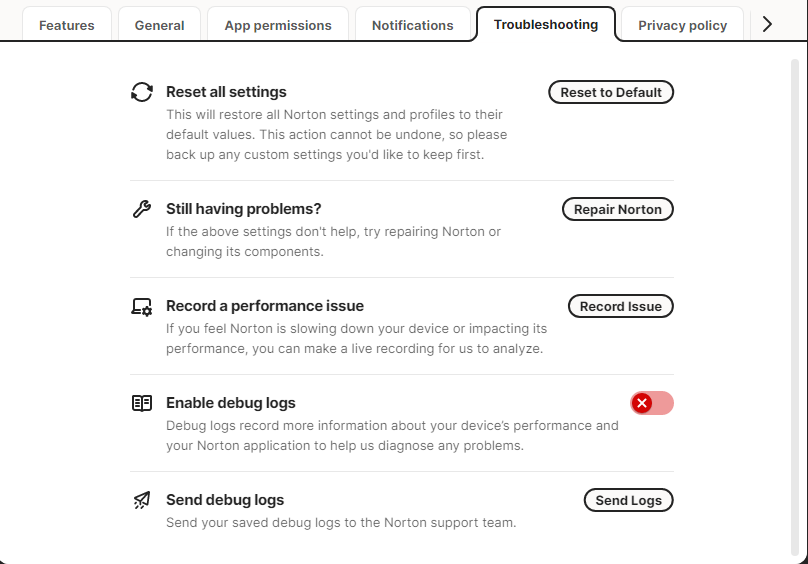
Task: Click the vertical scrollbar on the right
Action: 795,300
